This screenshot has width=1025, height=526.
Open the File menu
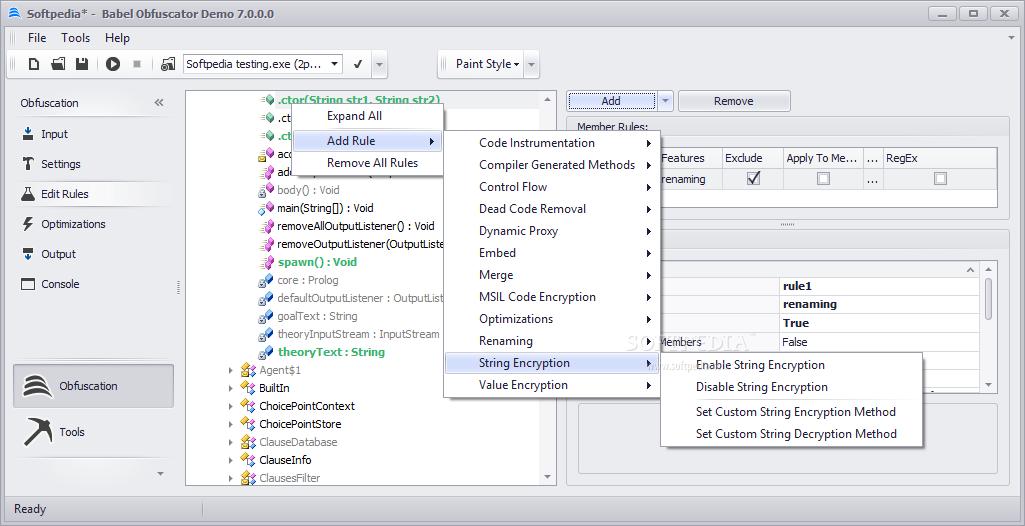click(x=37, y=38)
